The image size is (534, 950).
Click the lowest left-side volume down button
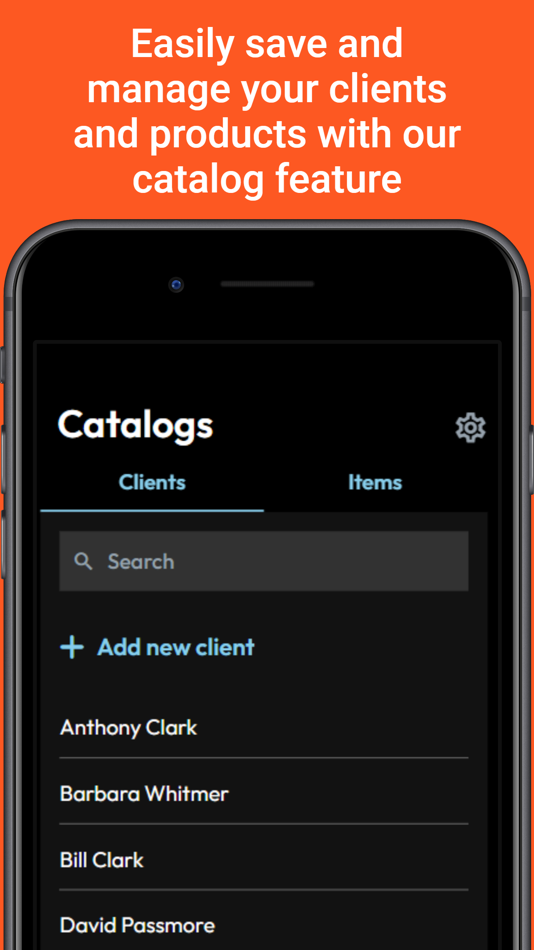(x=2, y=543)
